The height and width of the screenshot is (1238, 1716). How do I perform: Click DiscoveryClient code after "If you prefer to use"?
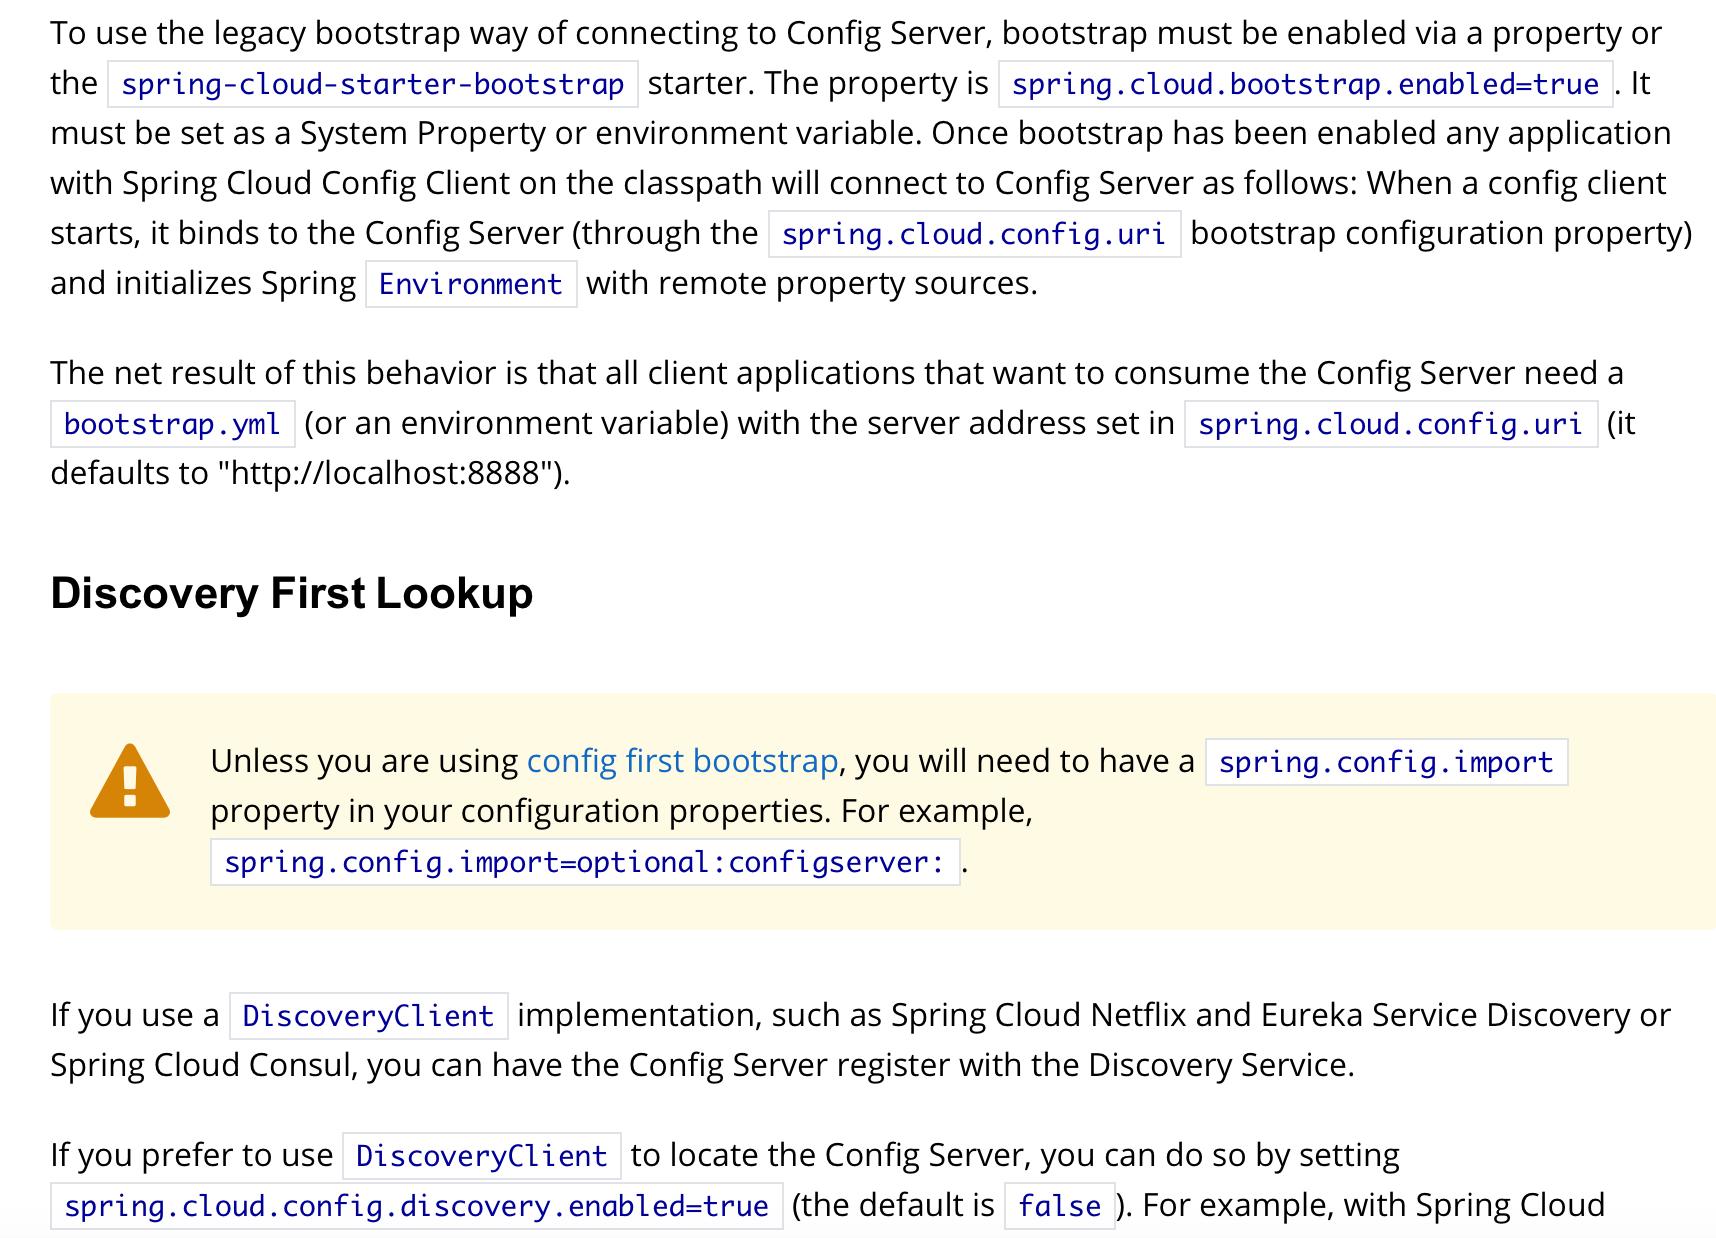[x=481, y=1156]
